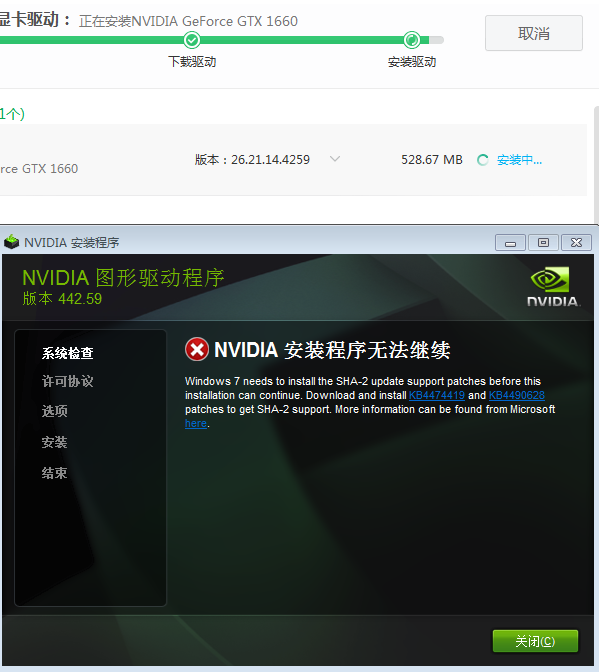Click the NVIDIA logo in installer header
The width and height of the screenshot is (599, 672).
pos(553,286)
